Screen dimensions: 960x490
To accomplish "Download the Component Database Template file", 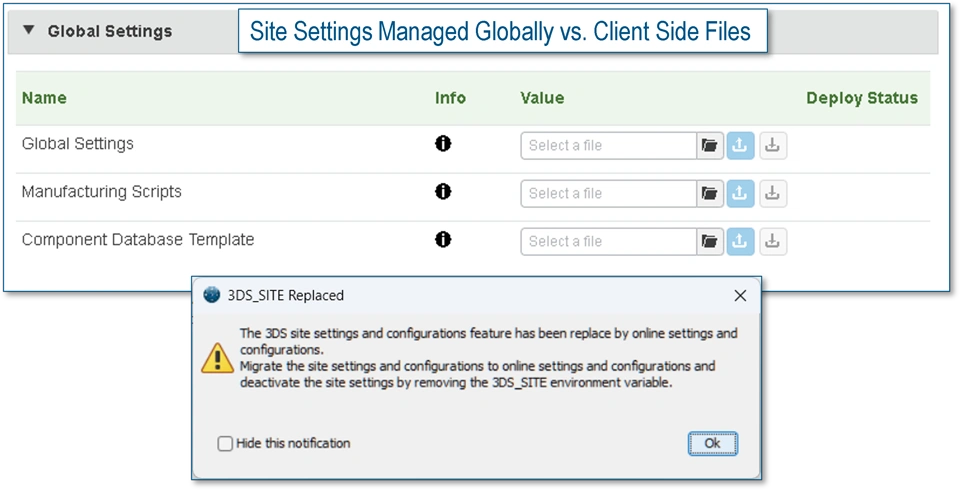I will pyautogui.click(x=772, y=241).
